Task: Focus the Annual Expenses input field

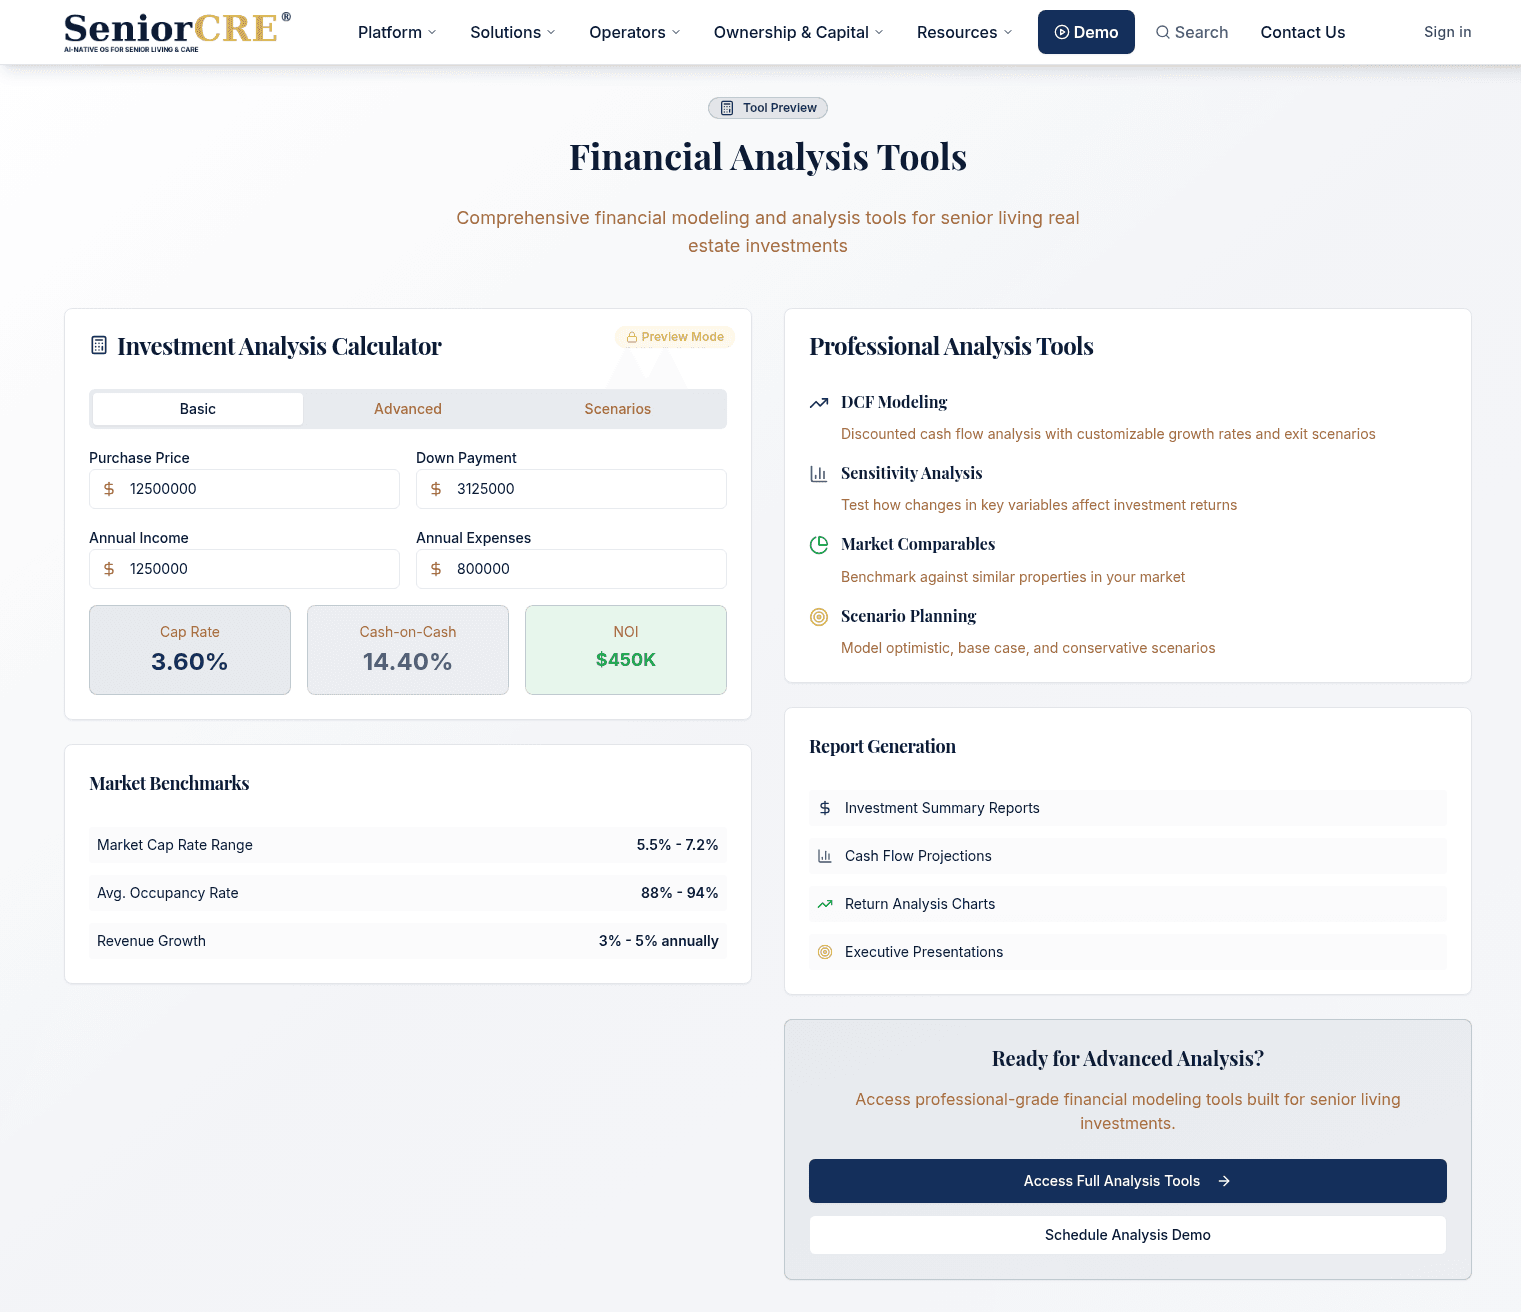Action: tap(571, 569)
